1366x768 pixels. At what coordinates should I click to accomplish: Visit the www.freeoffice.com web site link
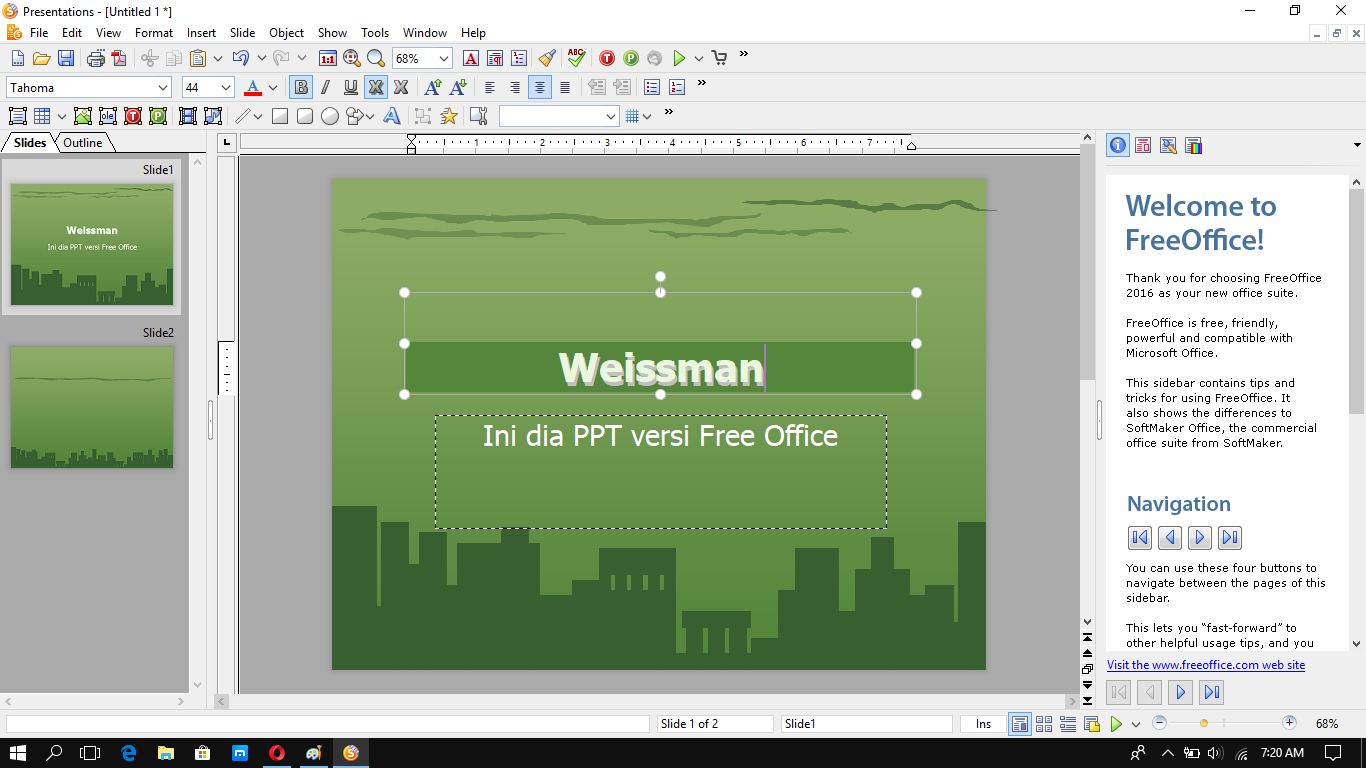tap(1206, 665)
